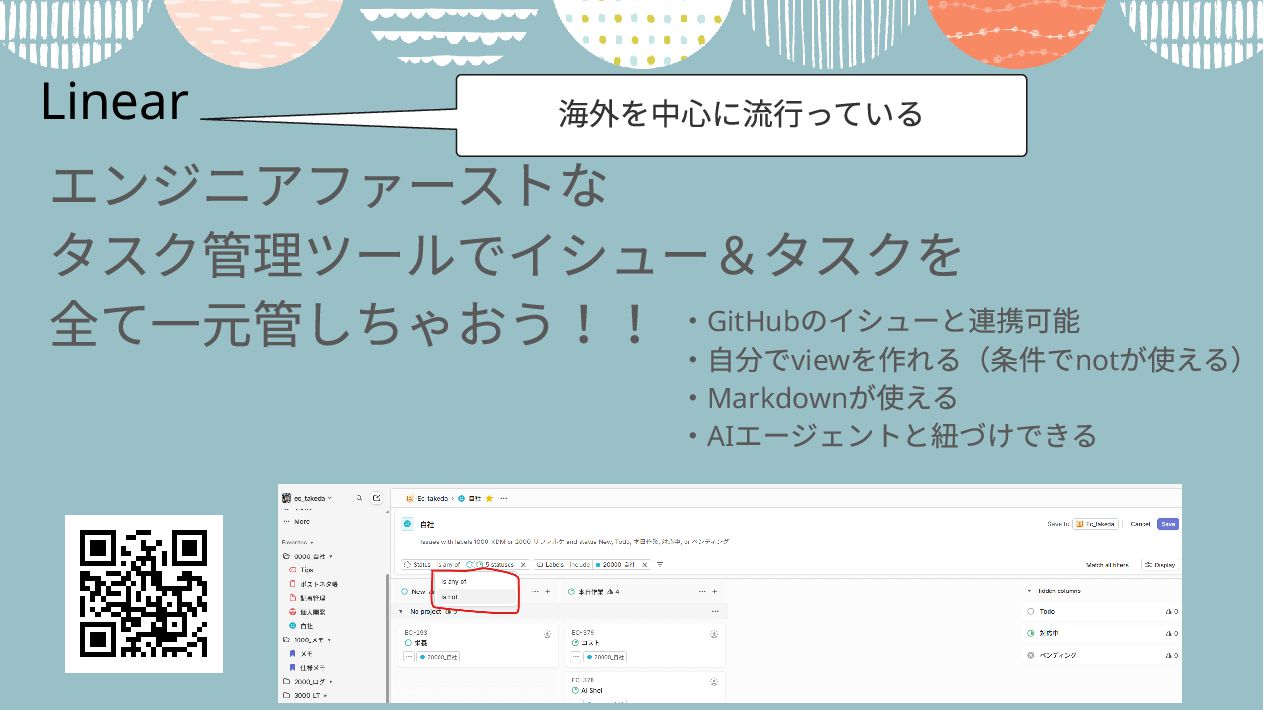Show the hidden ペンディング column

pyautogui.click(x=1101, y=655)
